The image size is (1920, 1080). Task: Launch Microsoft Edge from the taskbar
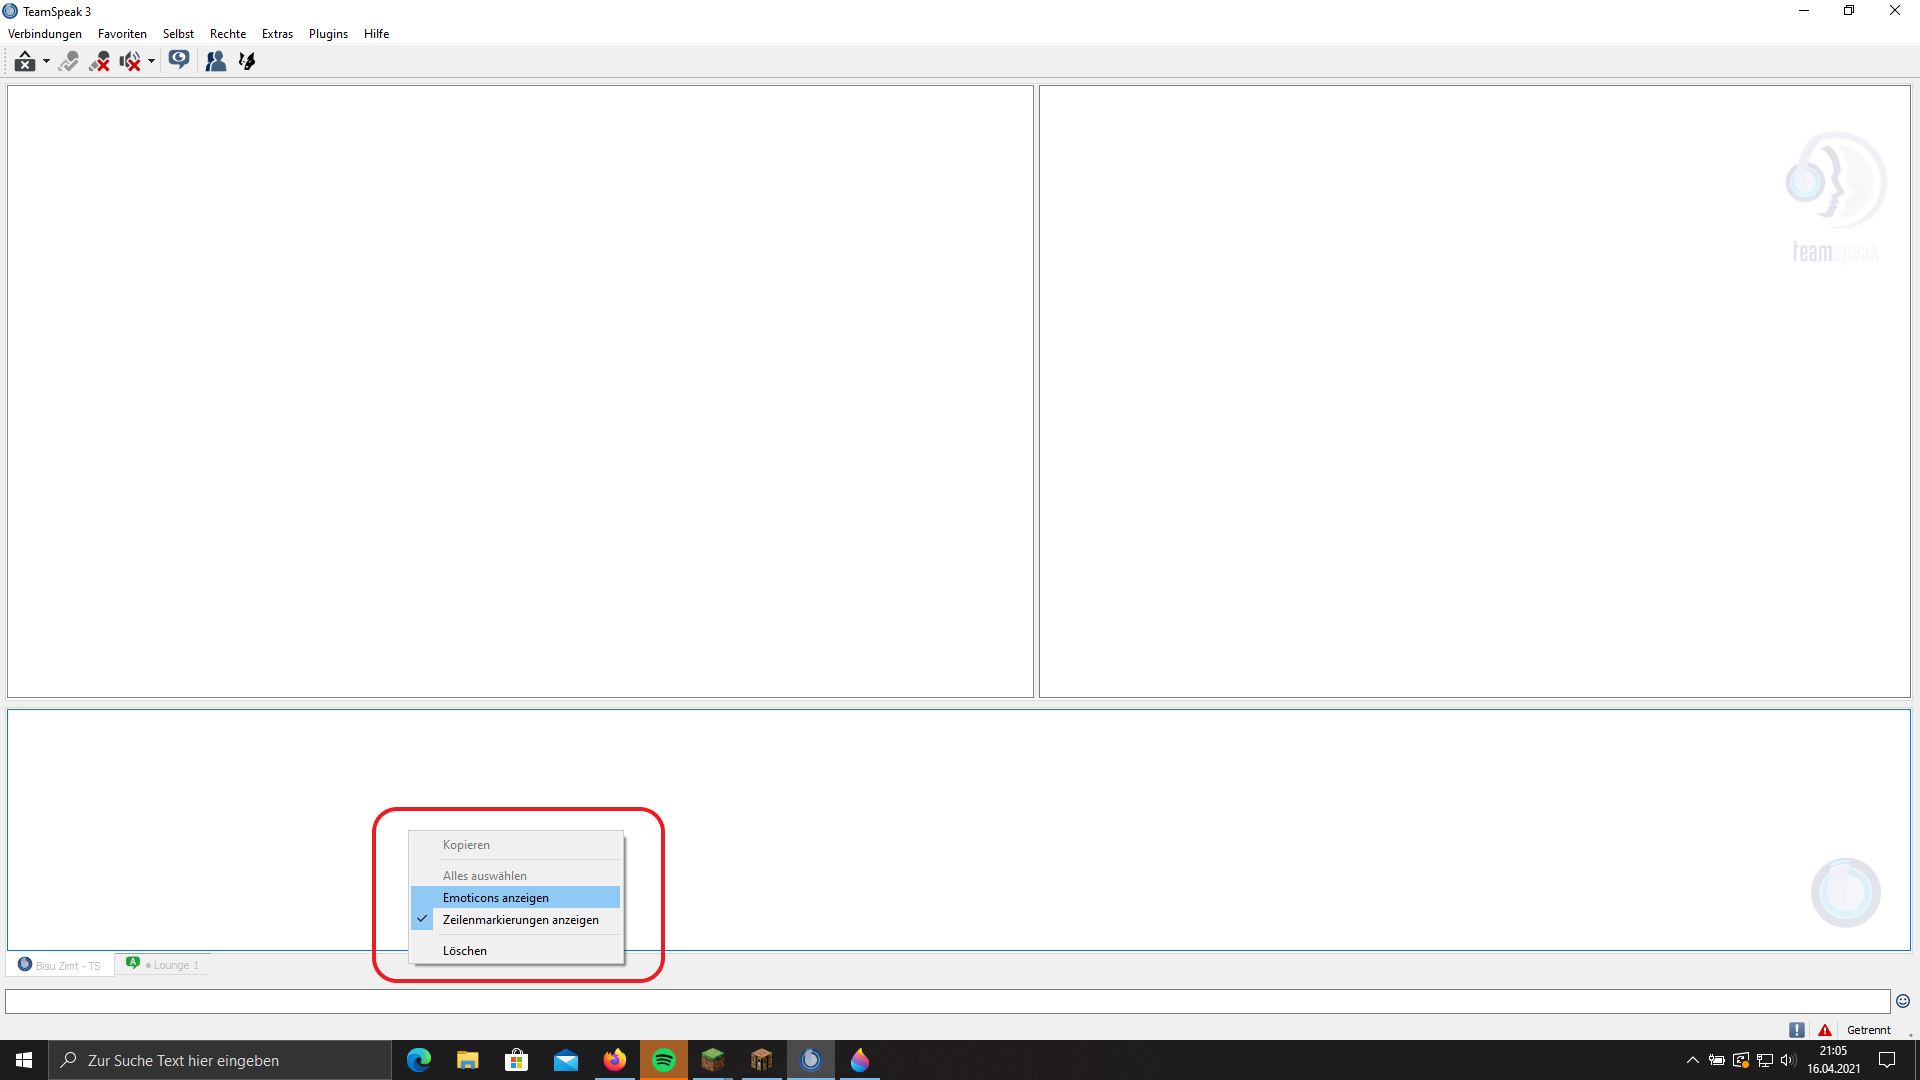click(x=419, y=1060)
